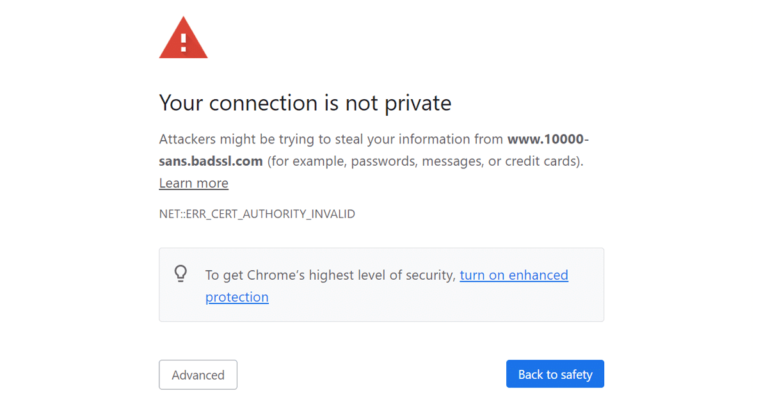Follow the turn on enhanced protection link
Viewport: 768px width, 402px height.
tap(514, 274)
